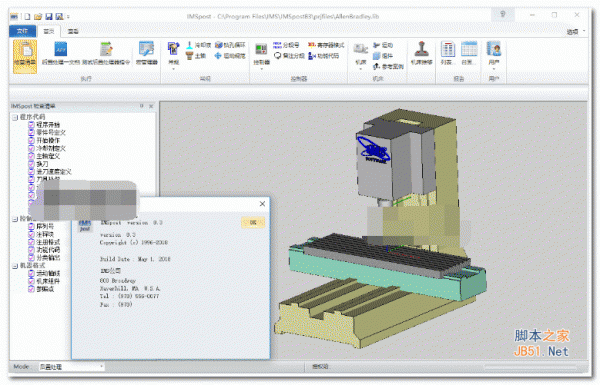Image resolution: width=600 pixels, height=385 pixels.
Task: Open the machine tool dropdown in ribbon
Action: tap(360, 69)
